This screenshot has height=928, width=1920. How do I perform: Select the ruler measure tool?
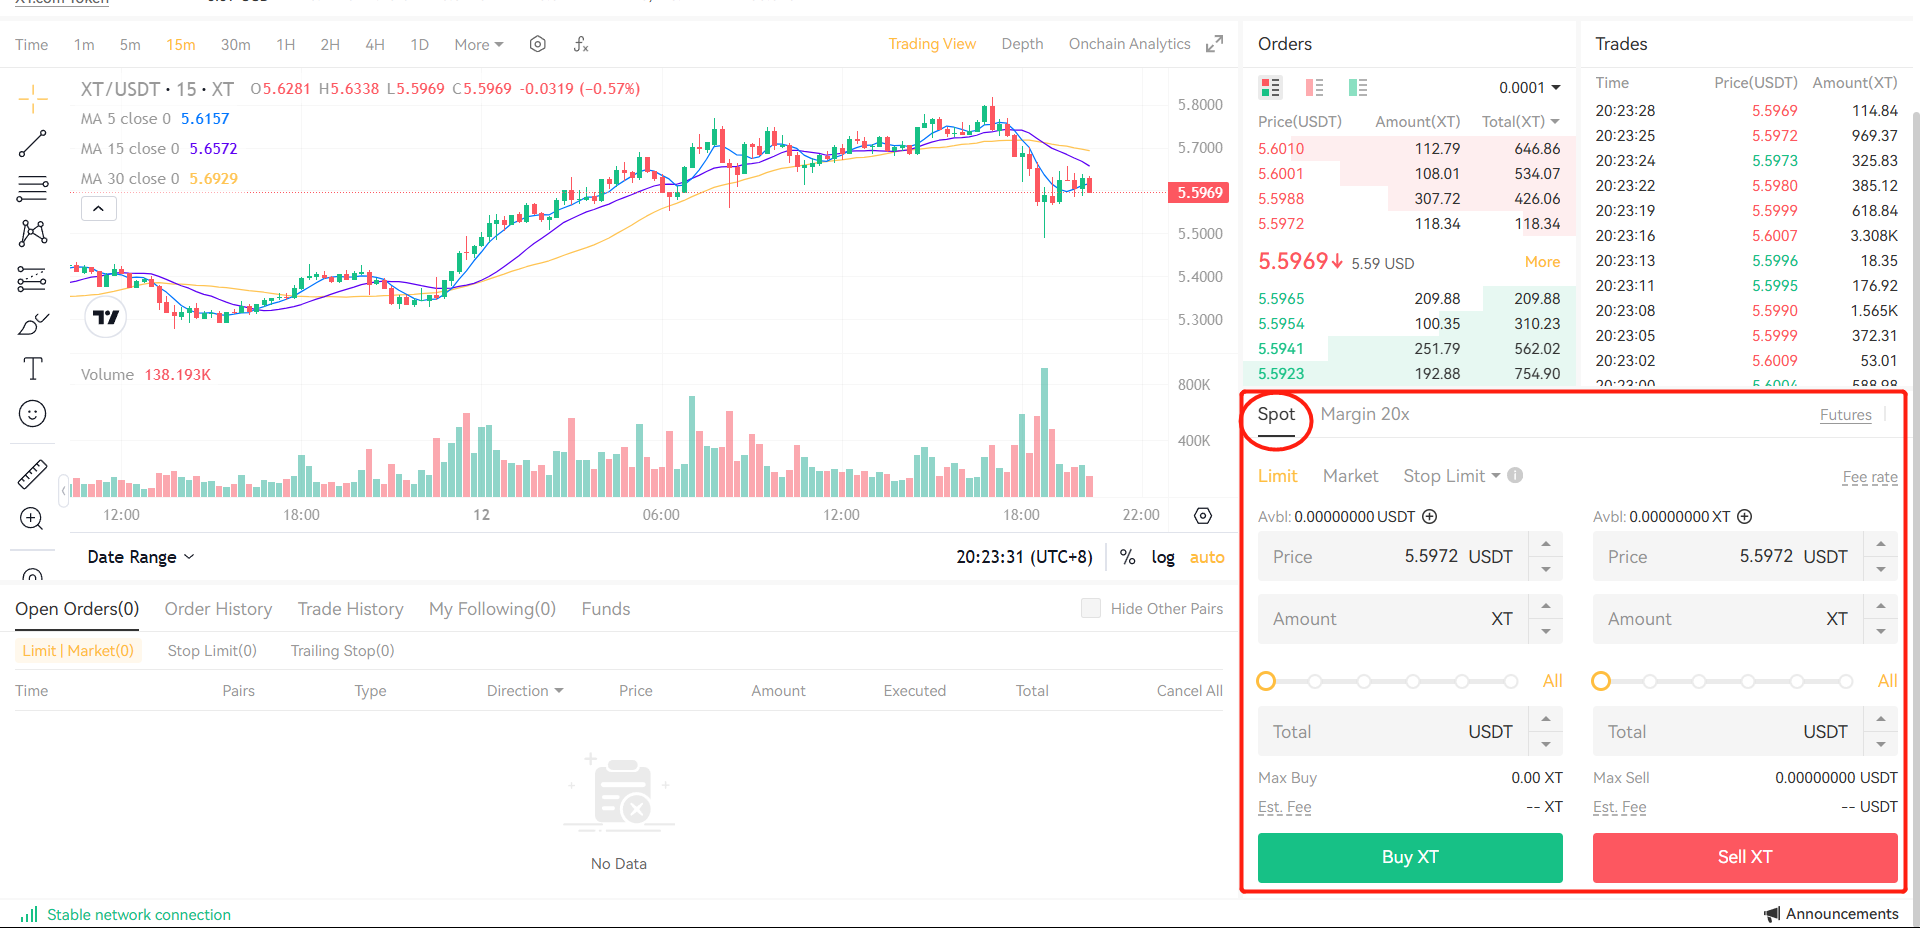tap(32, 474)
